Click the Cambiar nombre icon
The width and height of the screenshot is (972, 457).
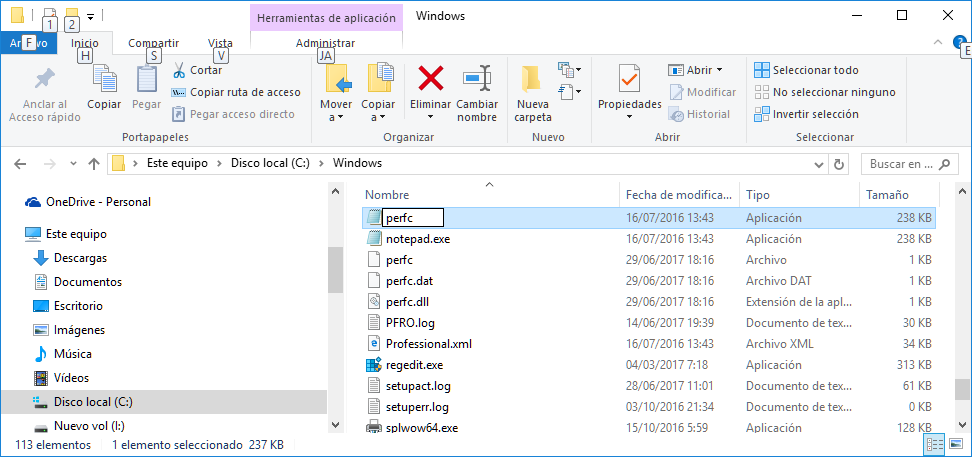tap(477, 79)
